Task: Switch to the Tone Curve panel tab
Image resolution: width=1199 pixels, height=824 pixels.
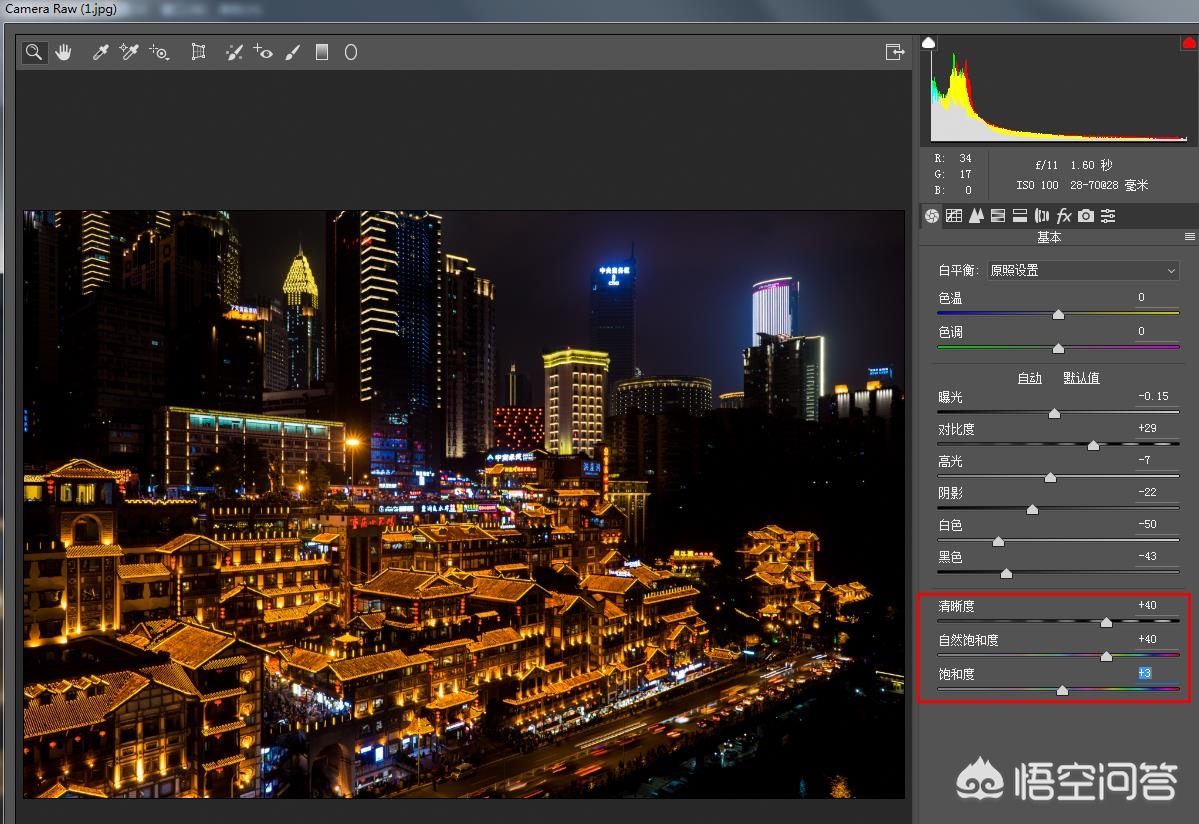Action: [x=955, y=216]
